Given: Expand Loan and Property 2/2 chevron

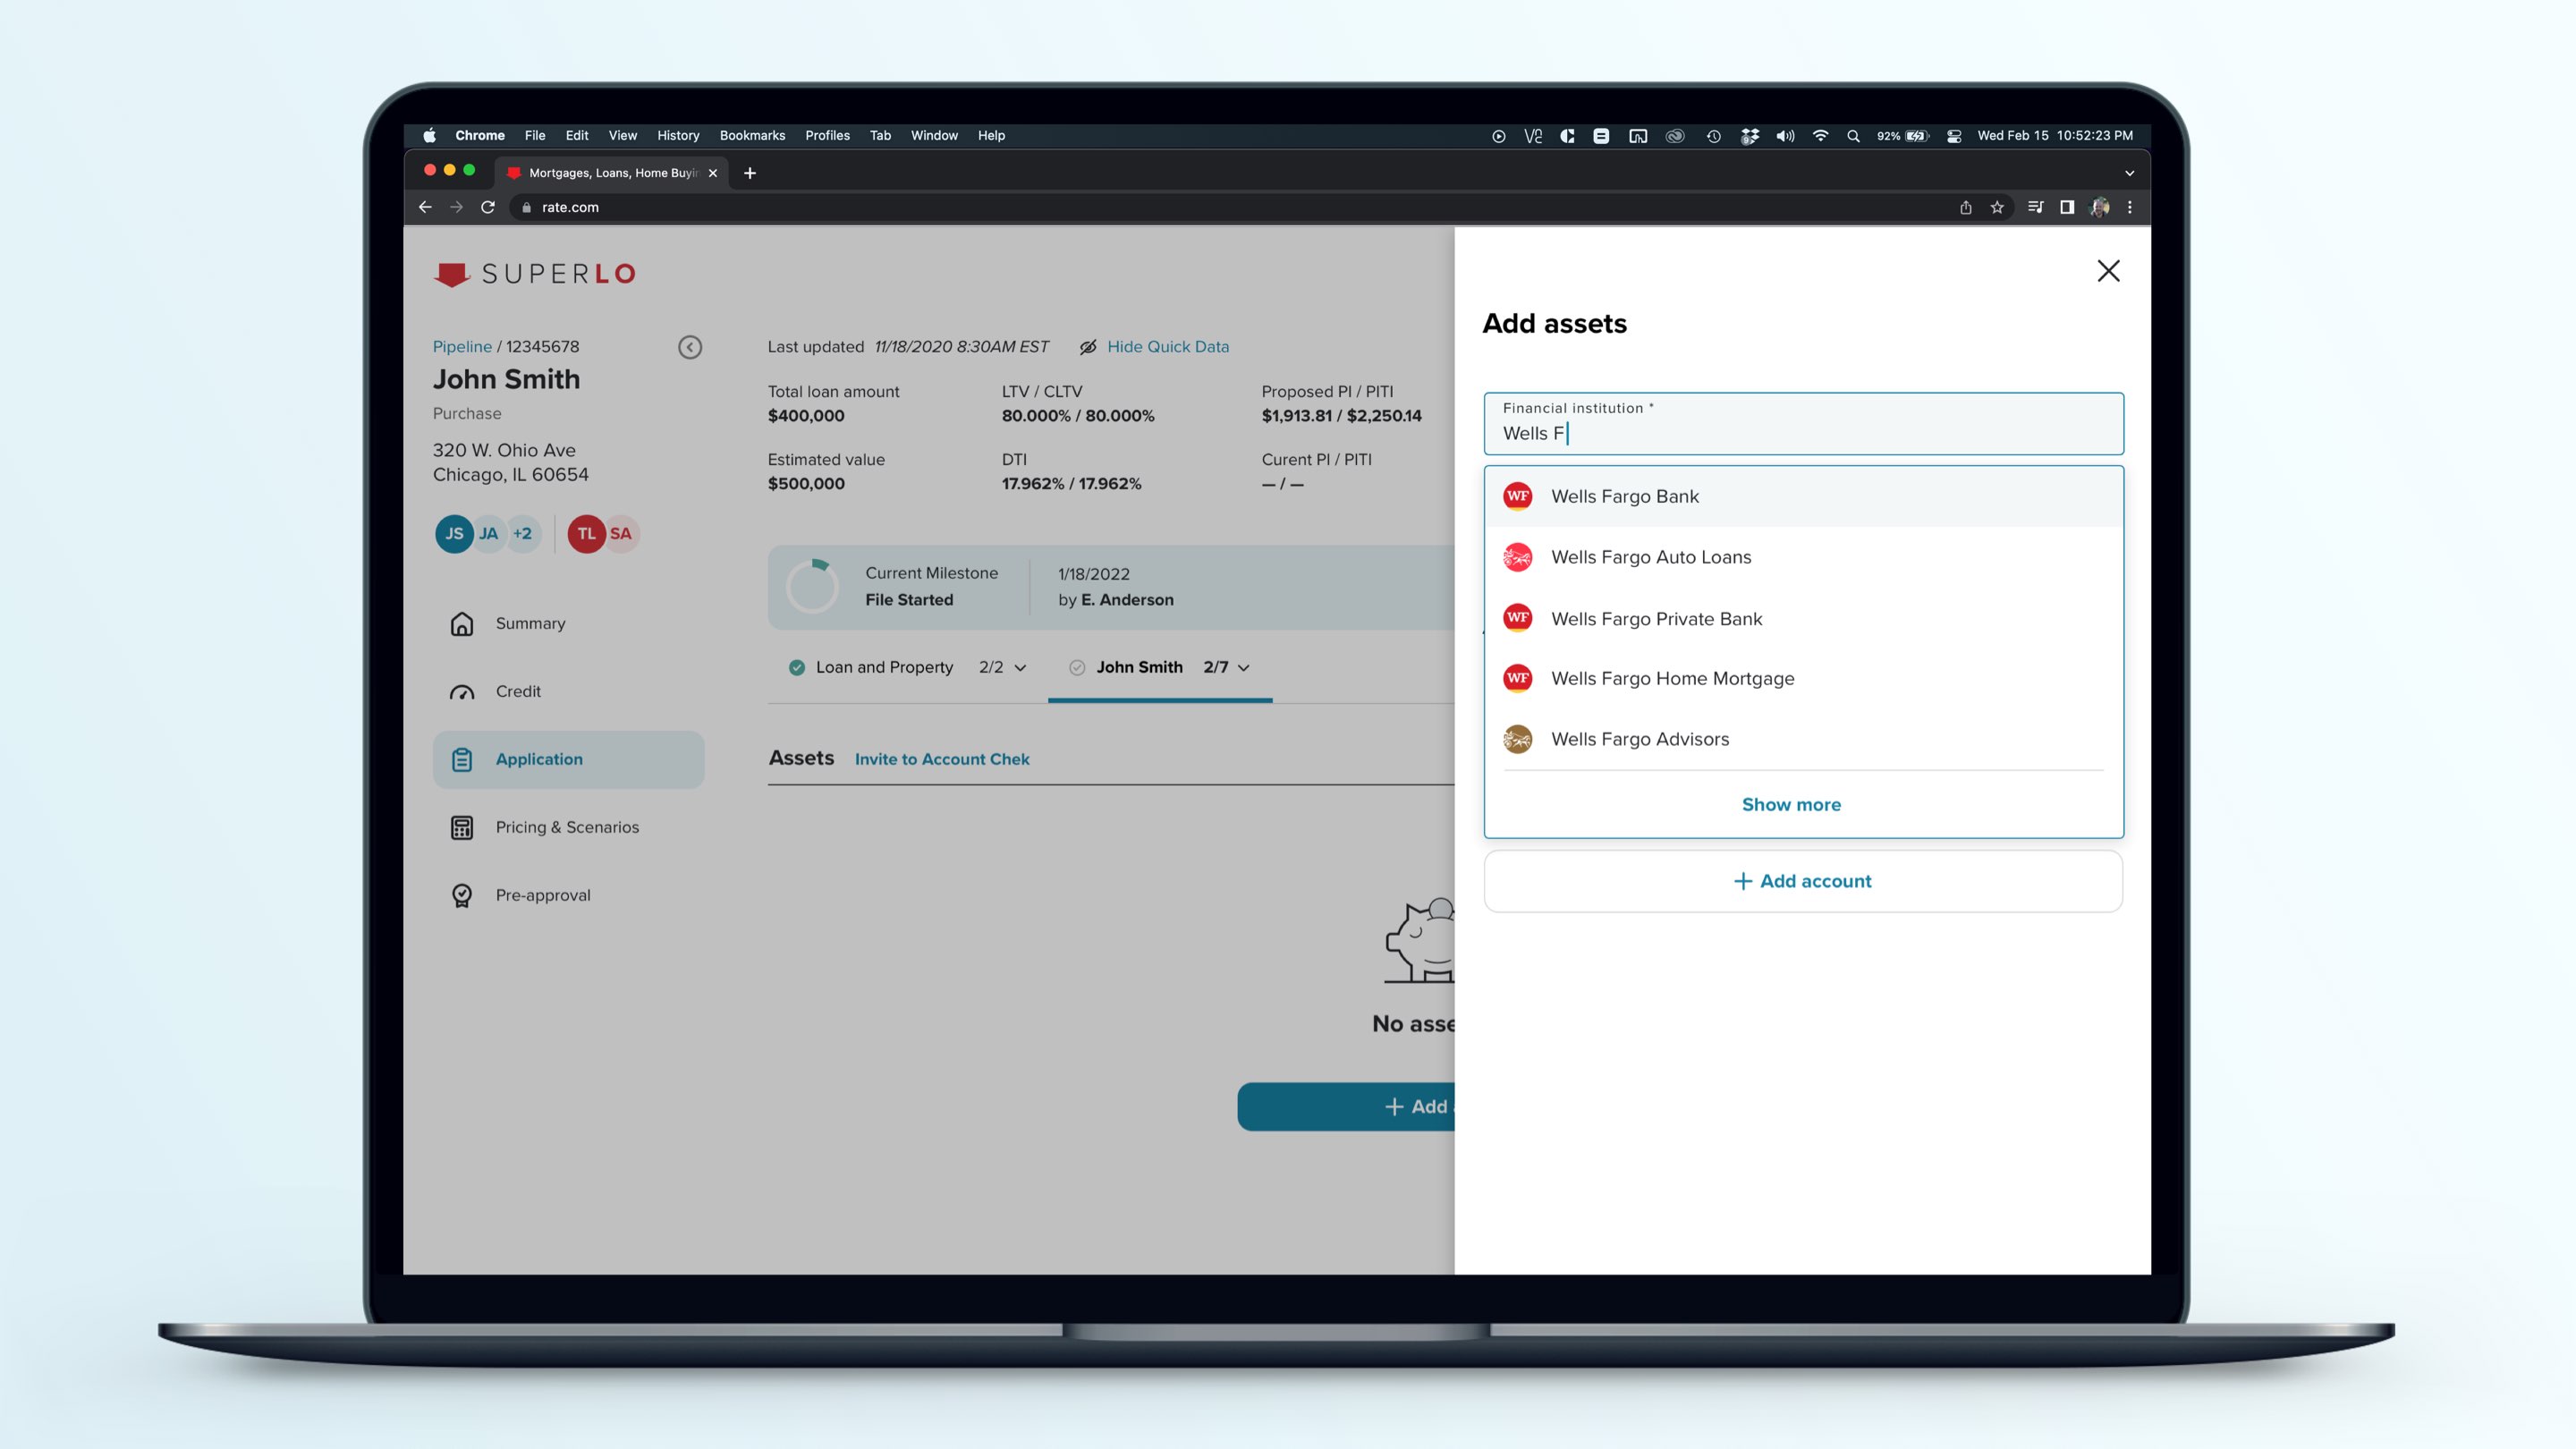Looking at the screenshot, I should [1020, 668].
